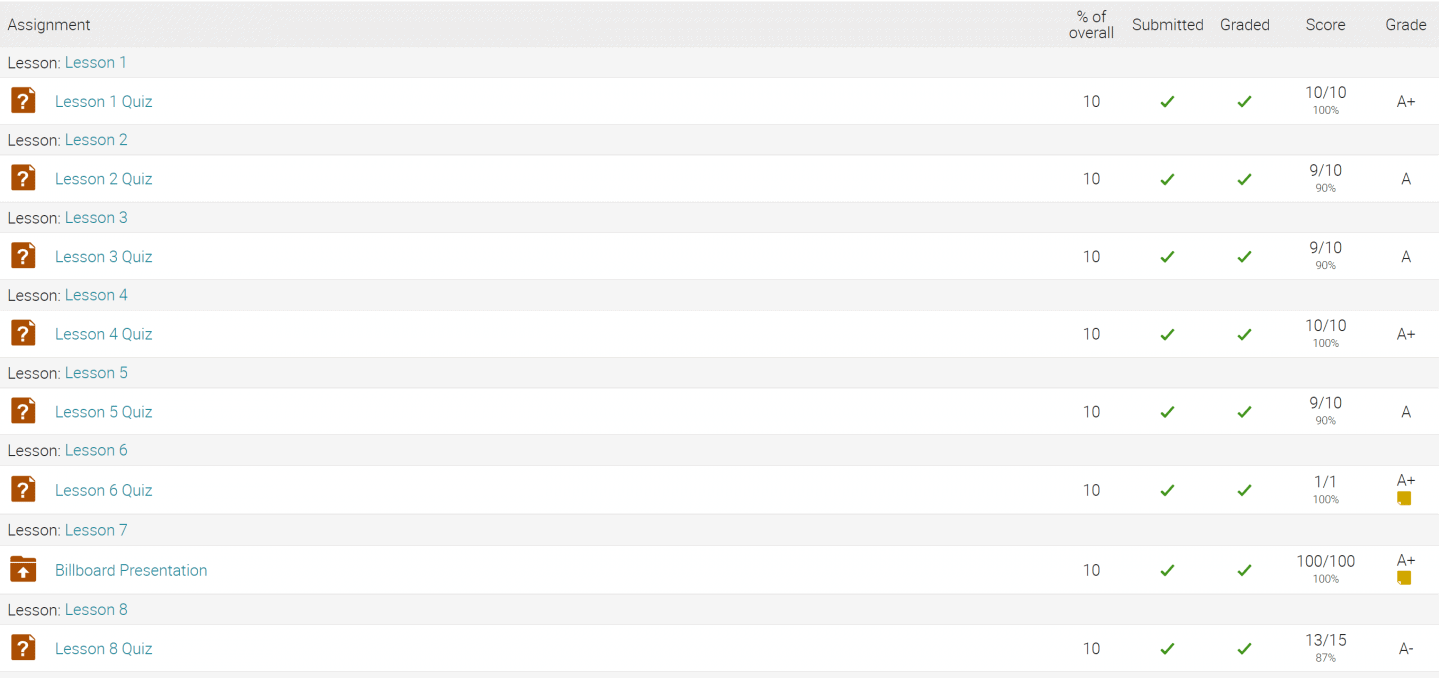
Task: Open the yellow note icon under Lesson 6 grade
Action: [x=1404, y=498]
